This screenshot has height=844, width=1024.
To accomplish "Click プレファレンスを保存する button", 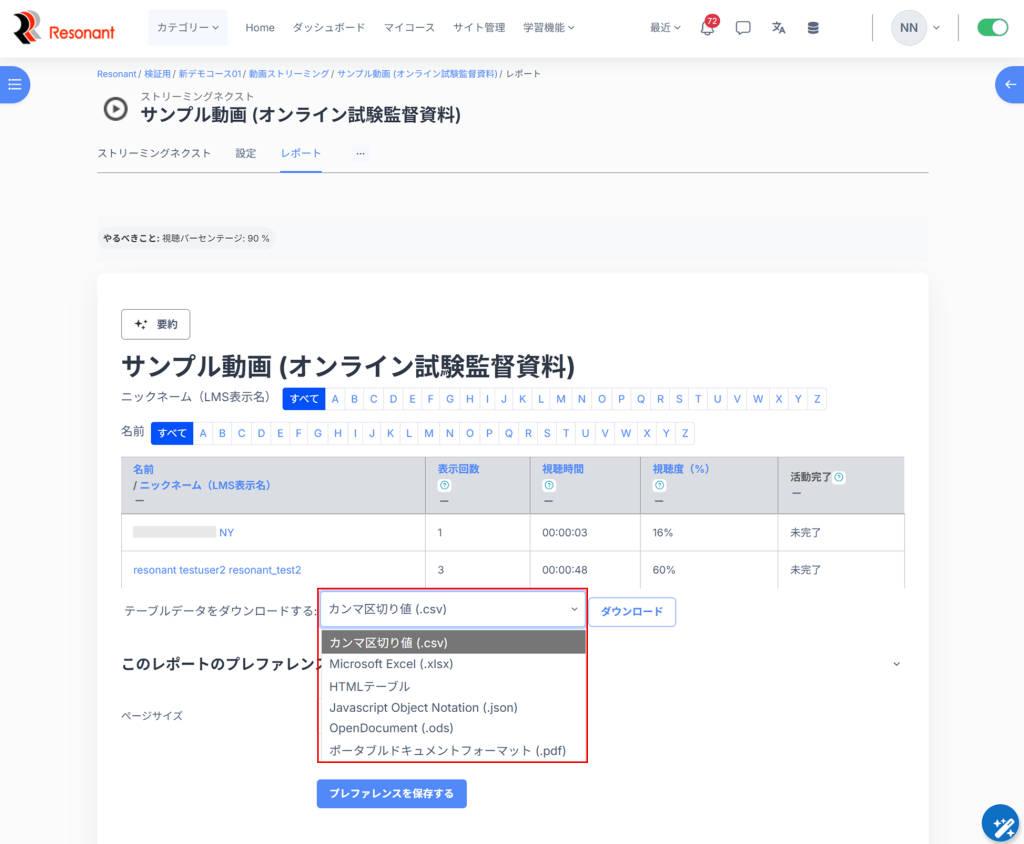I will point(391,794).
